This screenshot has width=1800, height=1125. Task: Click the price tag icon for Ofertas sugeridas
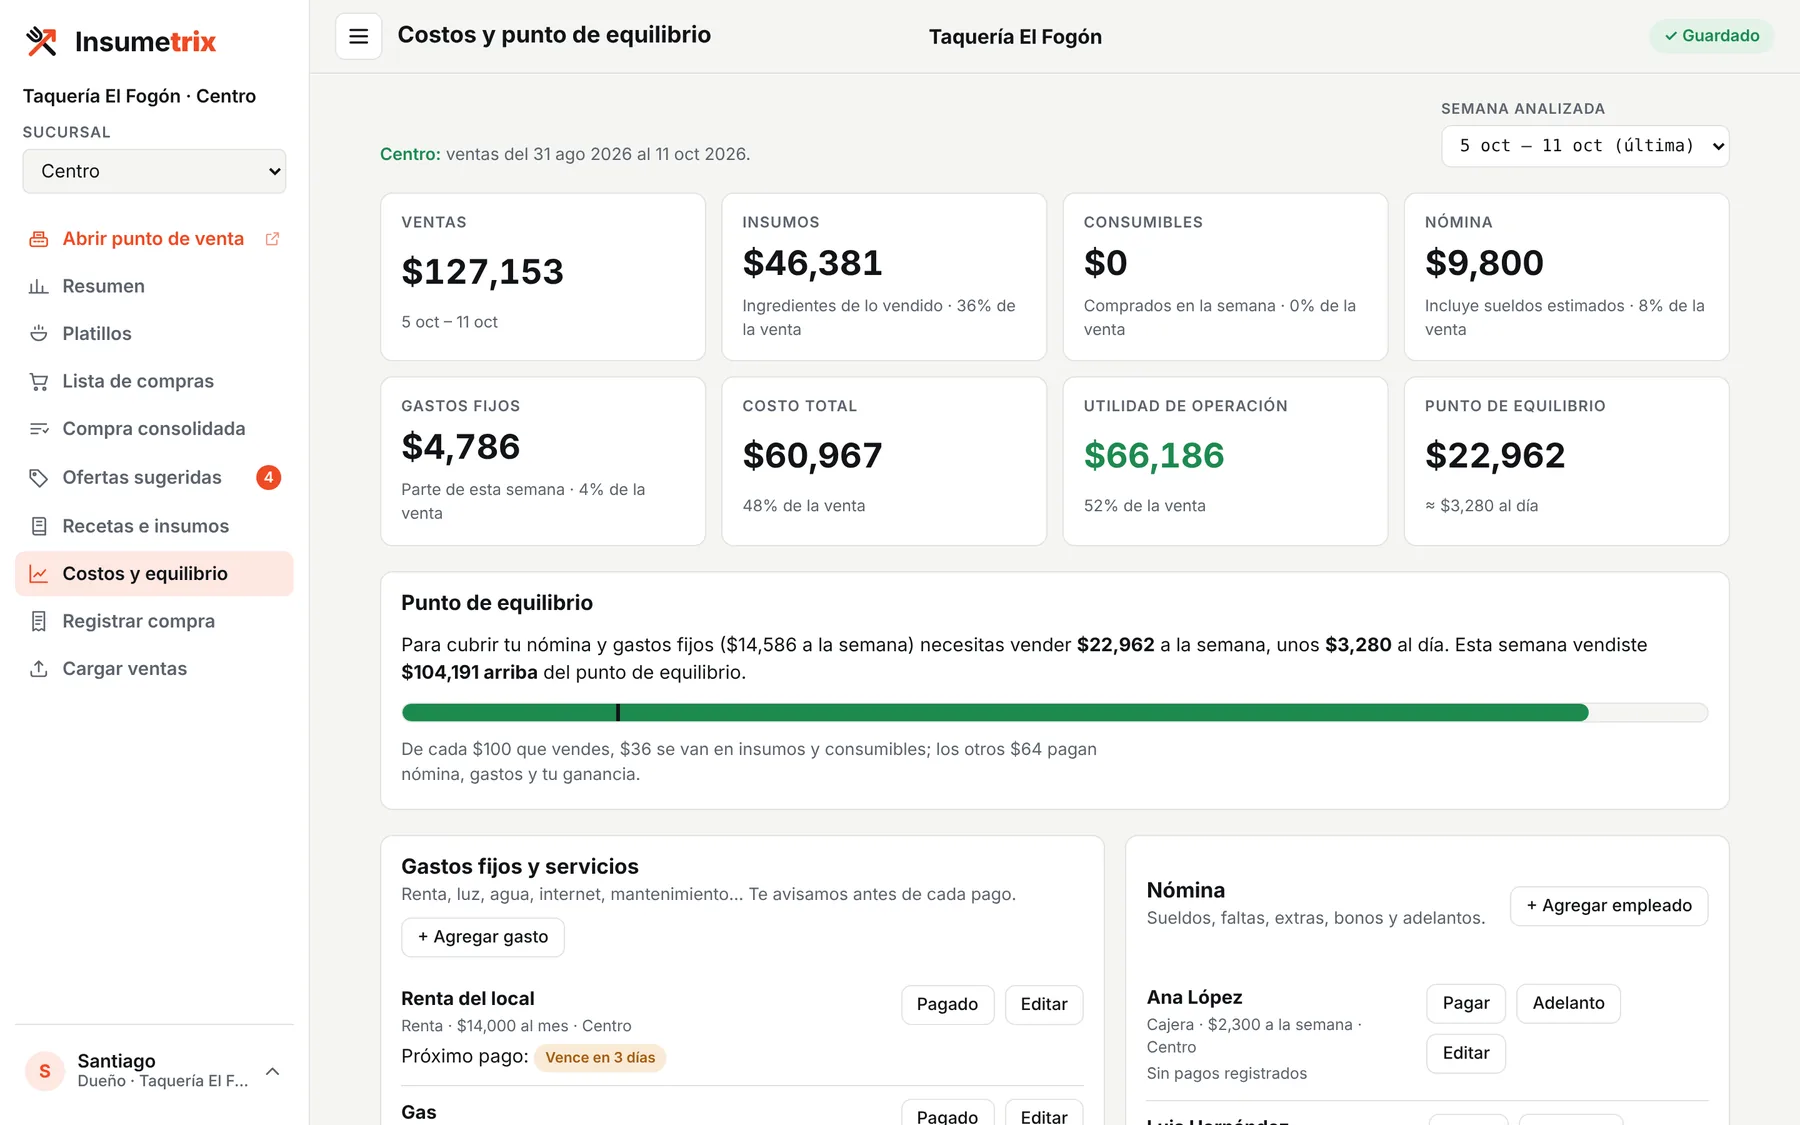click(39, 478)
